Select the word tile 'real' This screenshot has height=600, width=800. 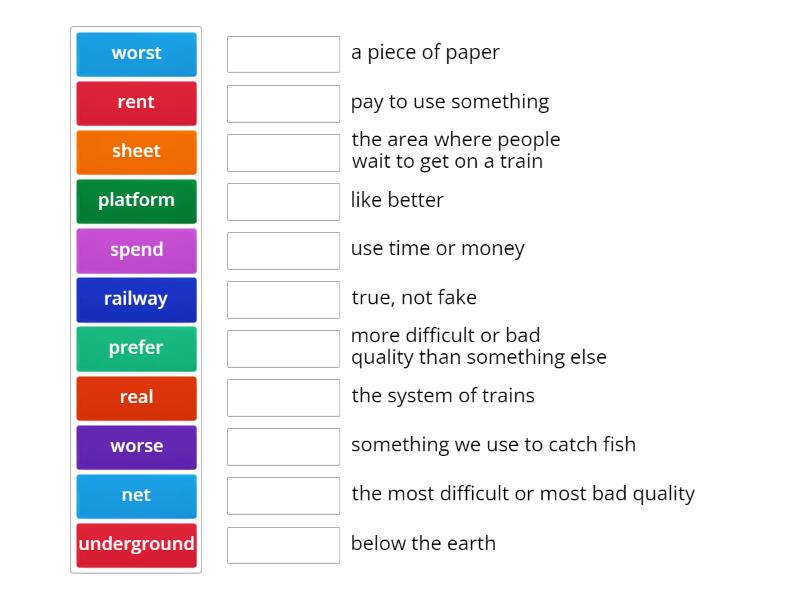tap(136, 397)
